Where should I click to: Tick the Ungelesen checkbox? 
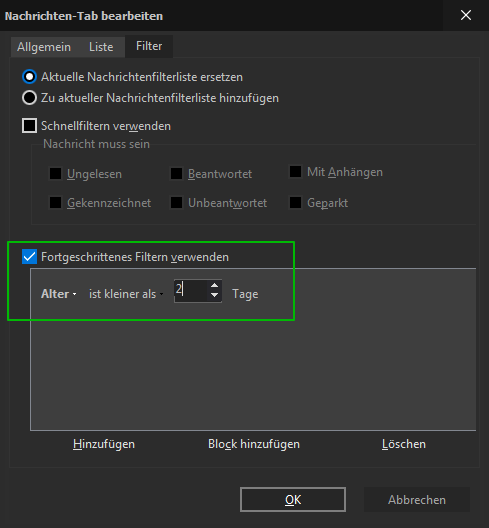pos(55,174)
